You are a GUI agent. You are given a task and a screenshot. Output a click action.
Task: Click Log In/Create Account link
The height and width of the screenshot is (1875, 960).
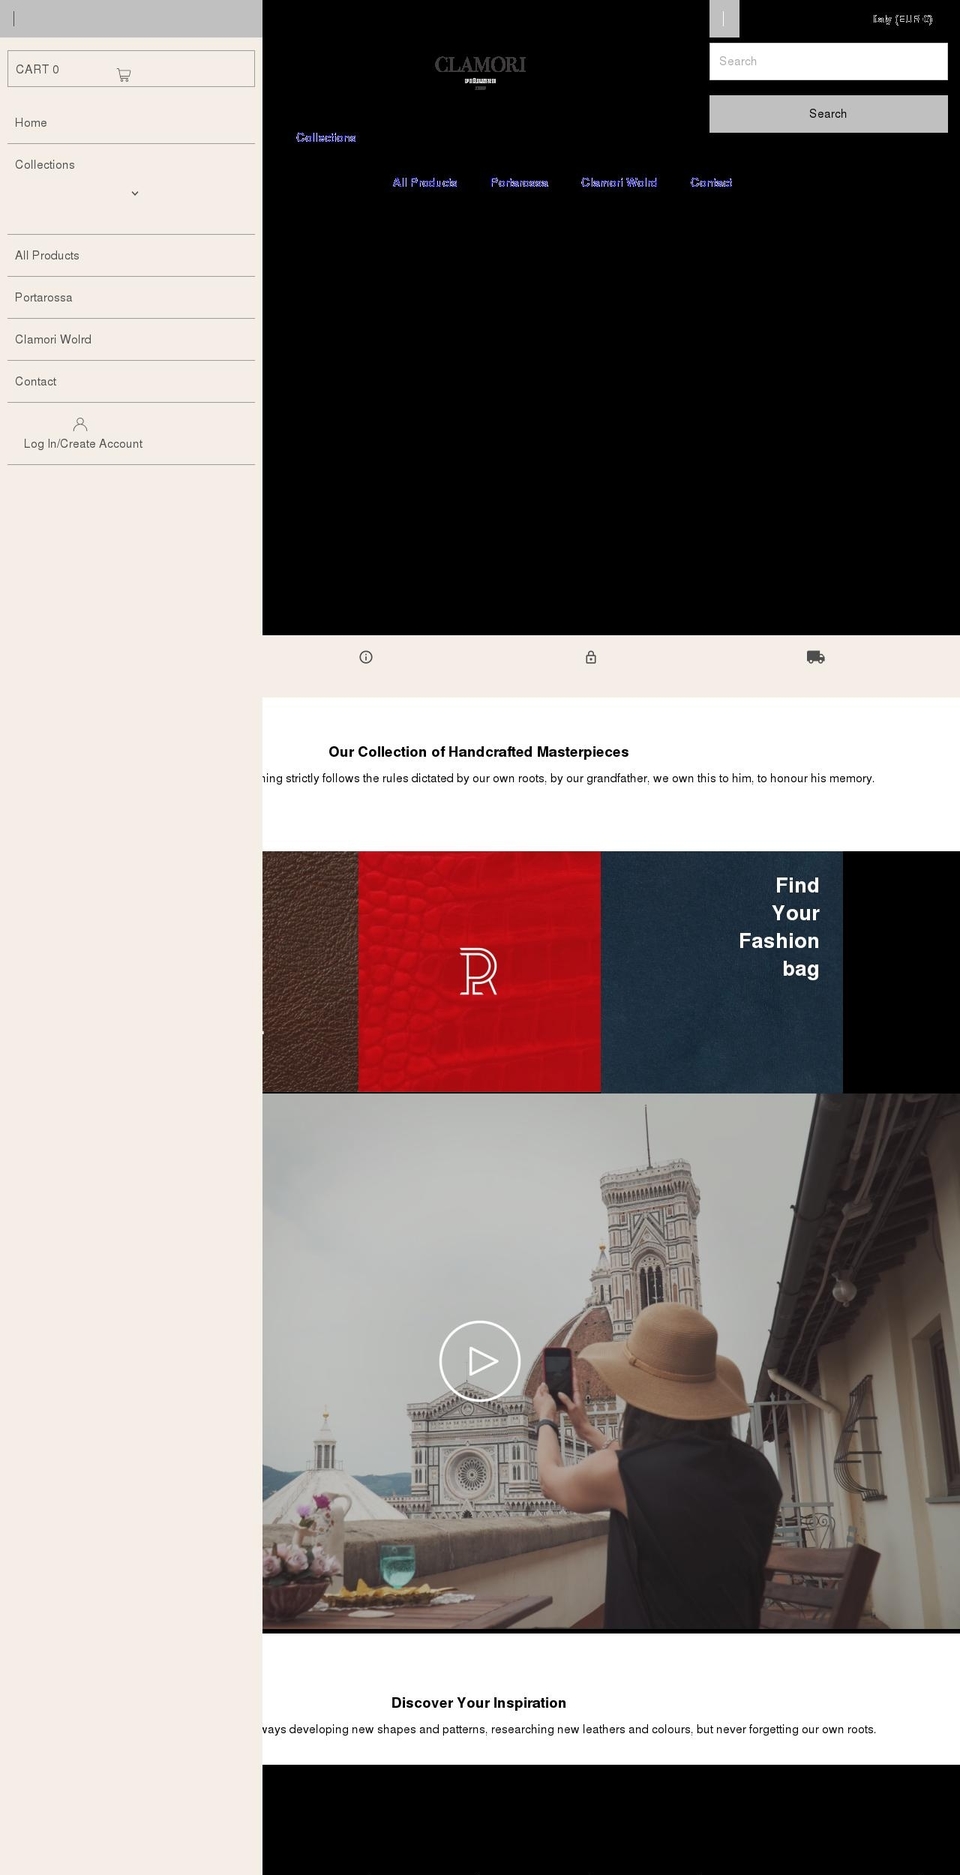[83, 444]
